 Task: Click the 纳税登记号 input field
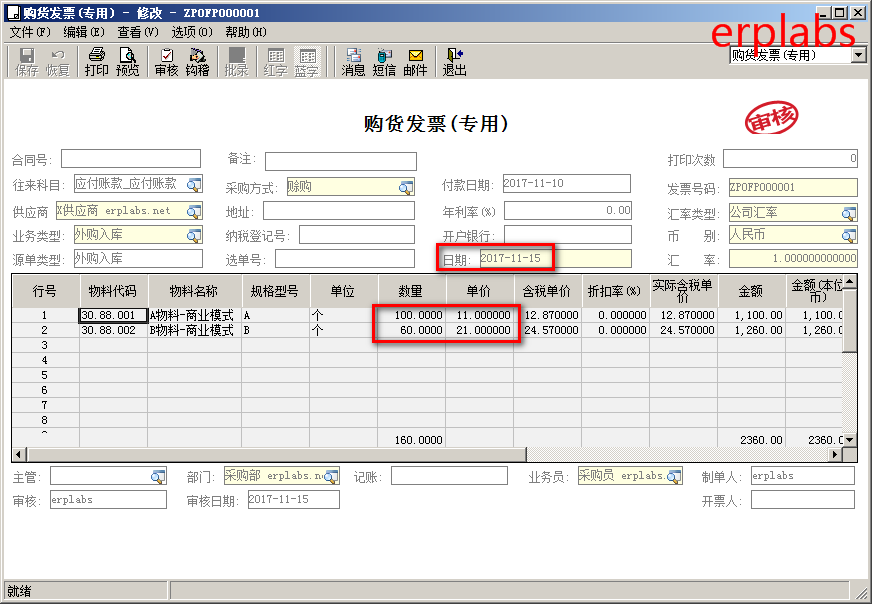pos(357,235)
